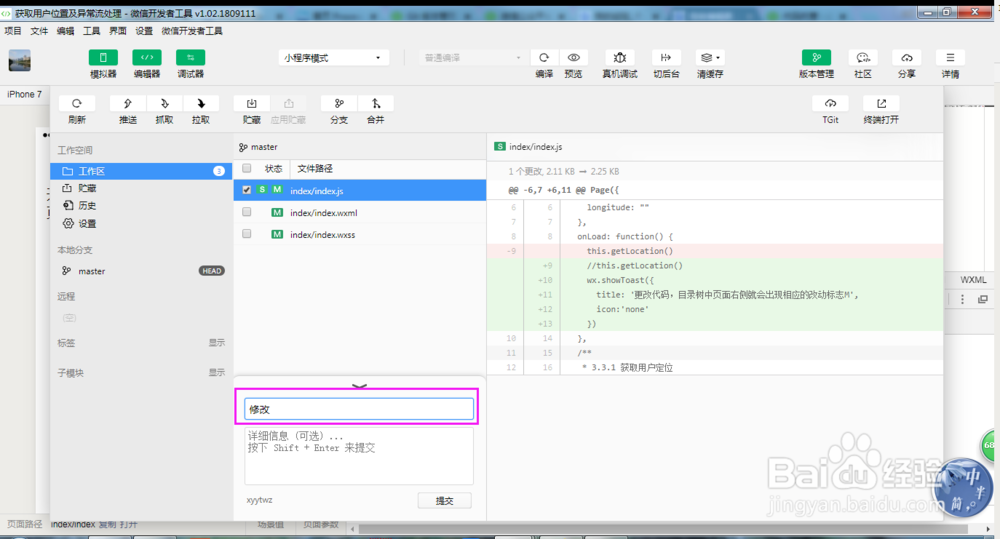Open the 文件 menu

coord(39,31)
